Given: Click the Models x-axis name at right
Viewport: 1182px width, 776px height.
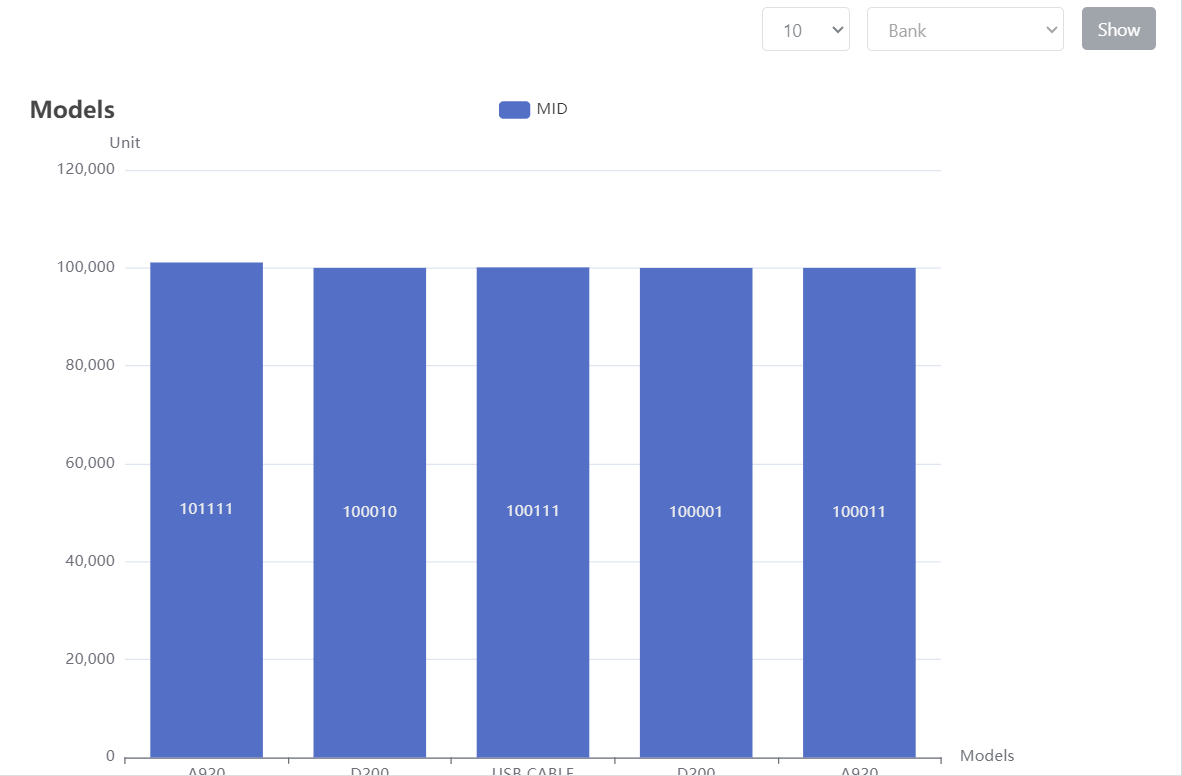Looking at the screenshot, I should click(987, 756).
